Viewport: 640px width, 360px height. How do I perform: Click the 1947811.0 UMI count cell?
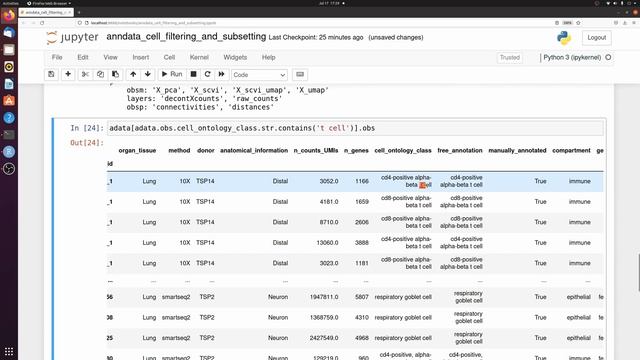[x=324, y=297]
